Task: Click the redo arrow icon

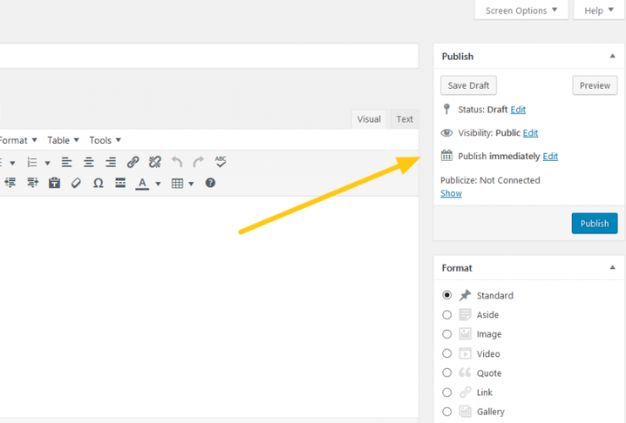Action: (x=198, y=162)
